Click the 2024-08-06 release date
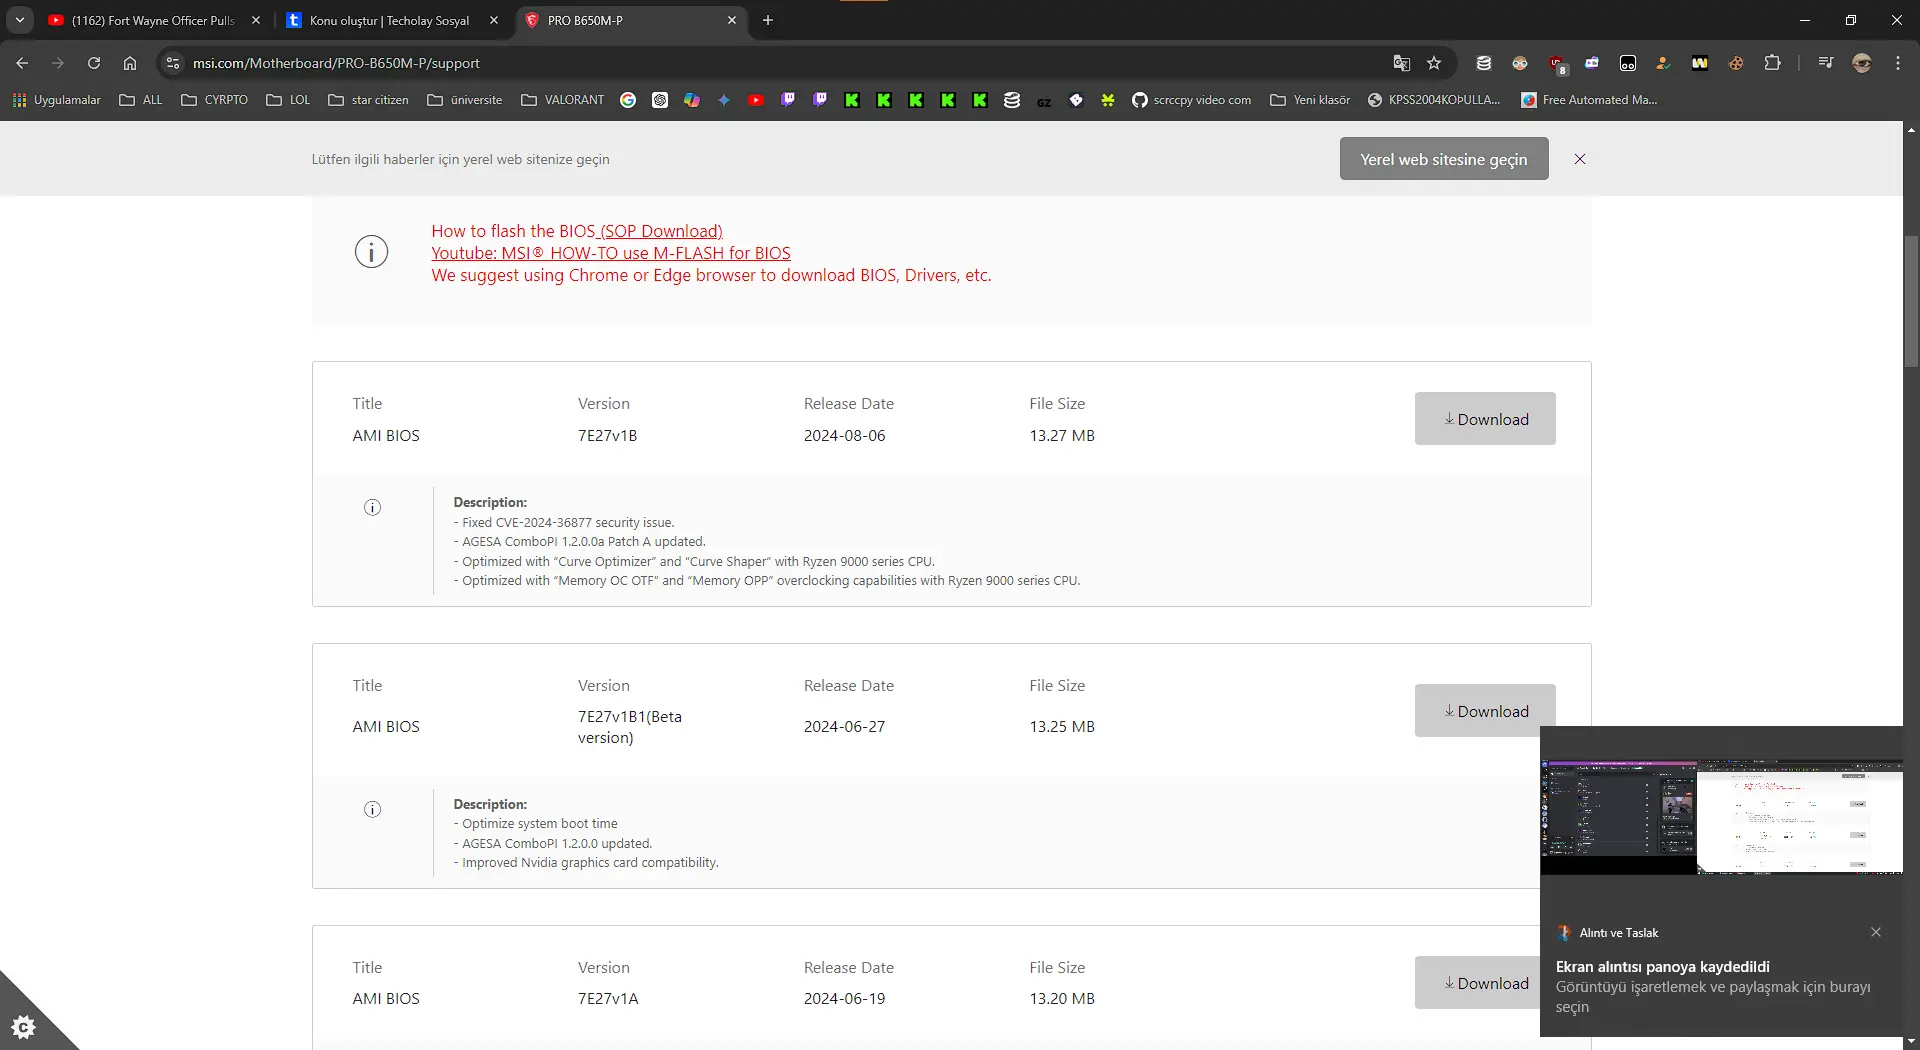The image size is (1920, 1050). [844, 435]
